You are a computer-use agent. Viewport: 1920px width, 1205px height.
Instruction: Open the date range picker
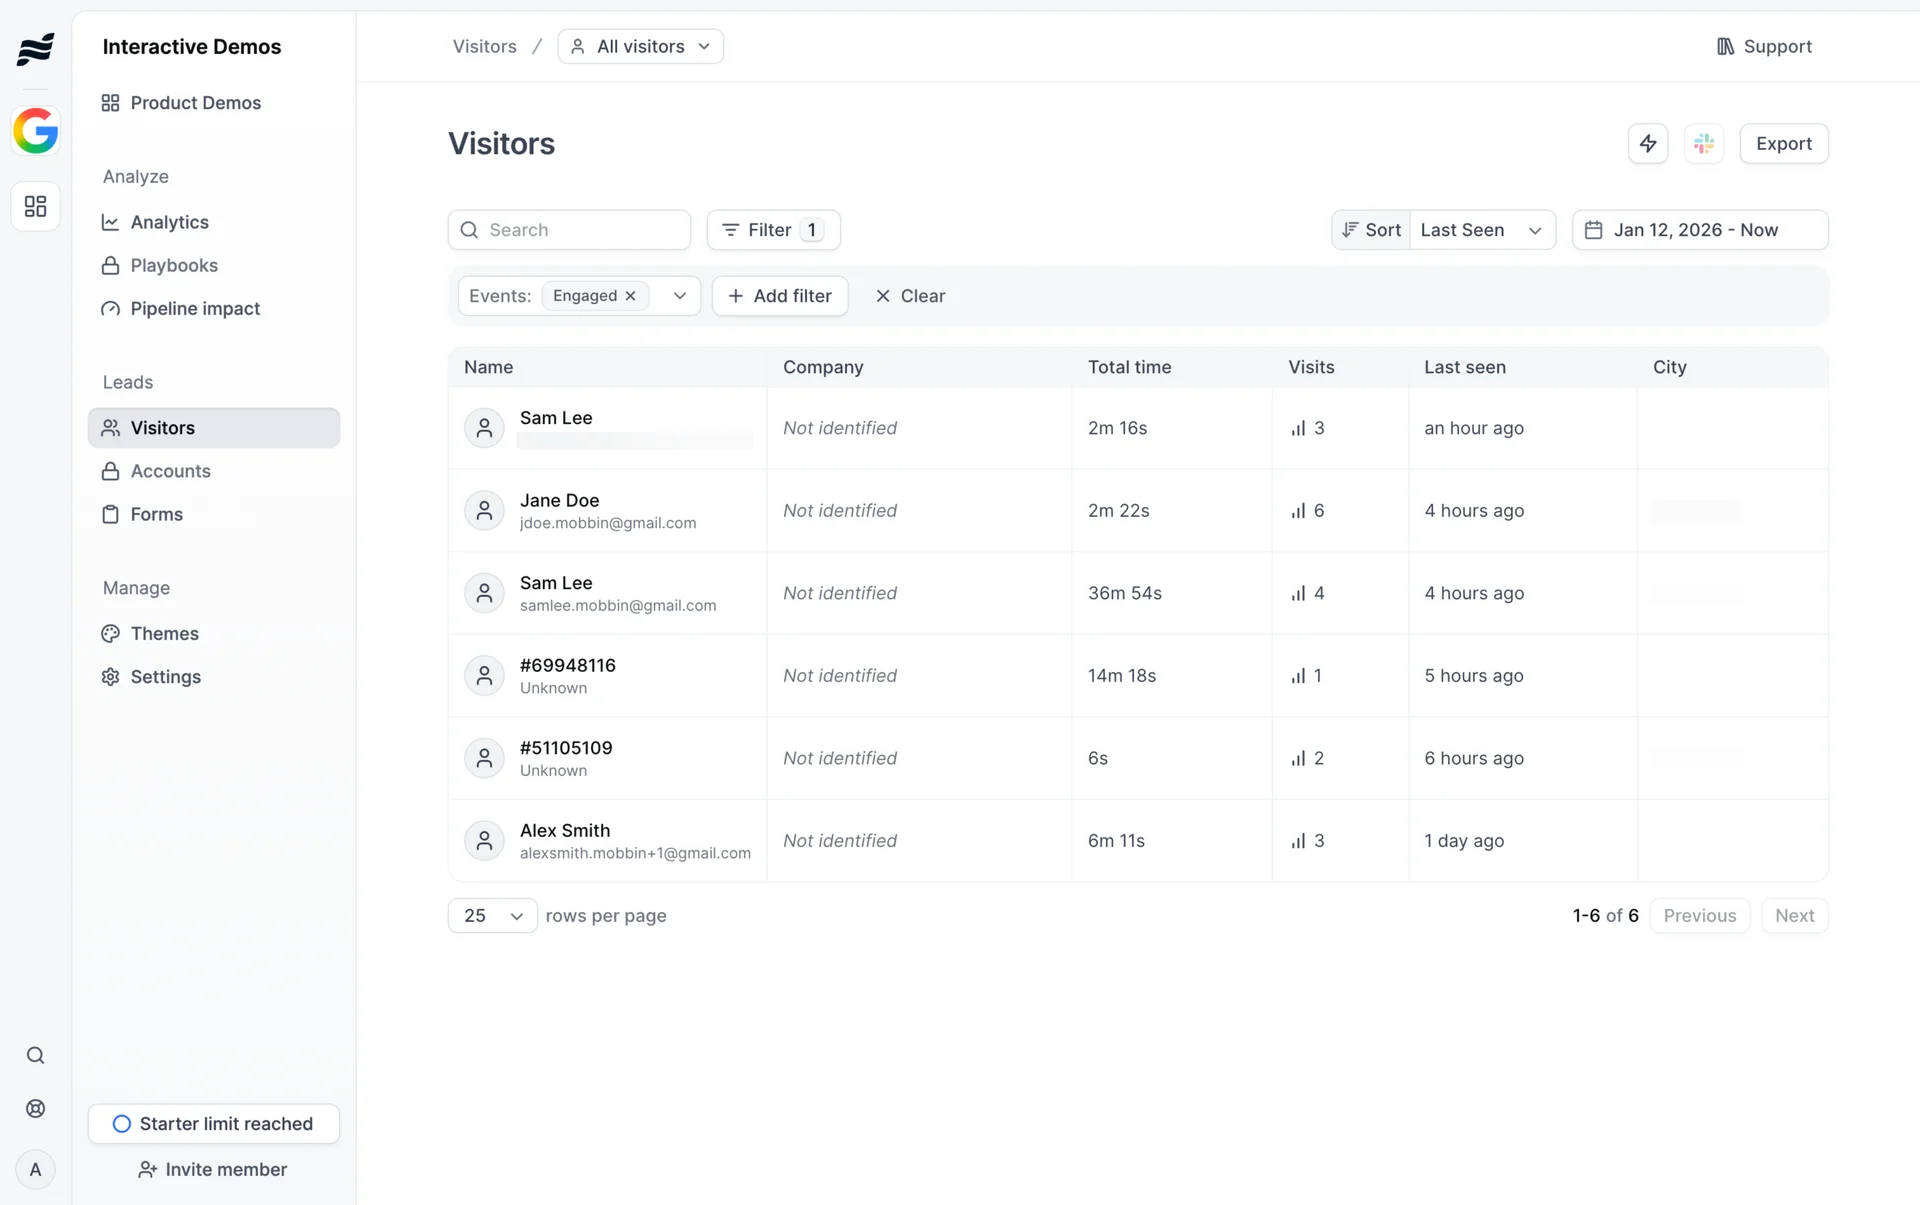tap(1699, 230)
